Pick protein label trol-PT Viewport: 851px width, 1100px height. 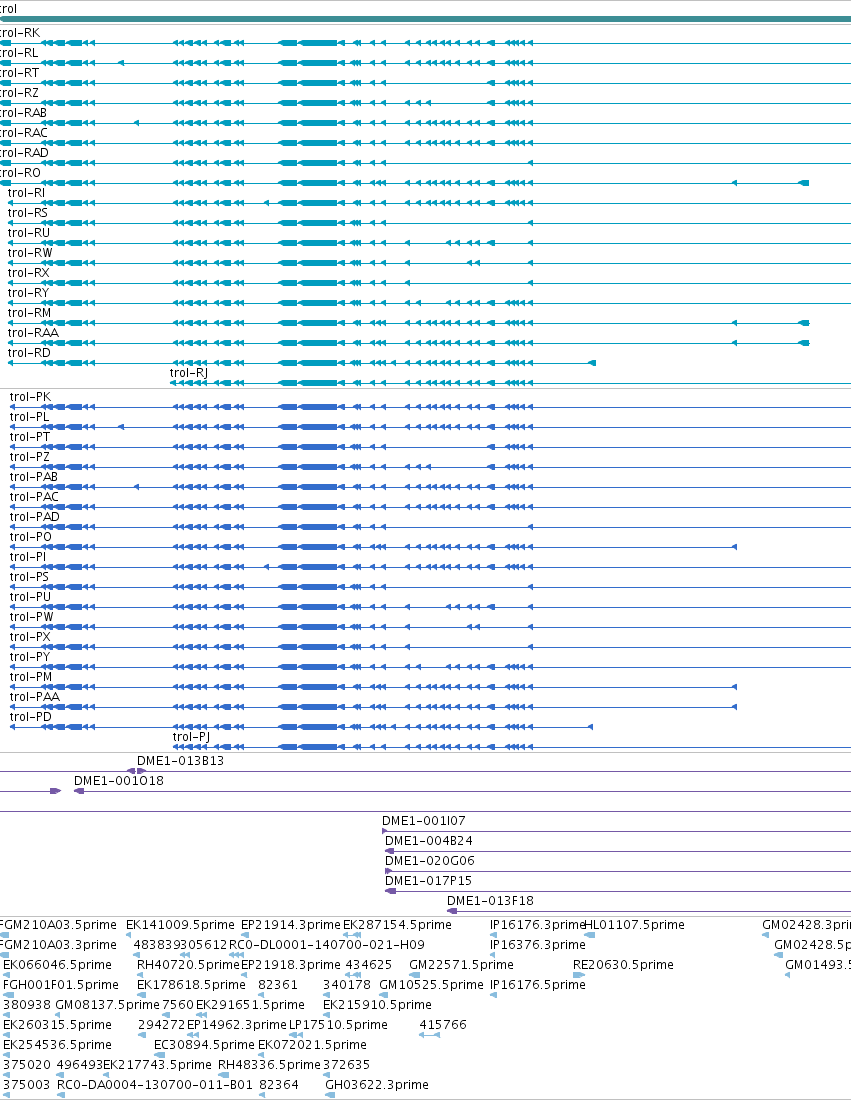click(x=30, y=437)
